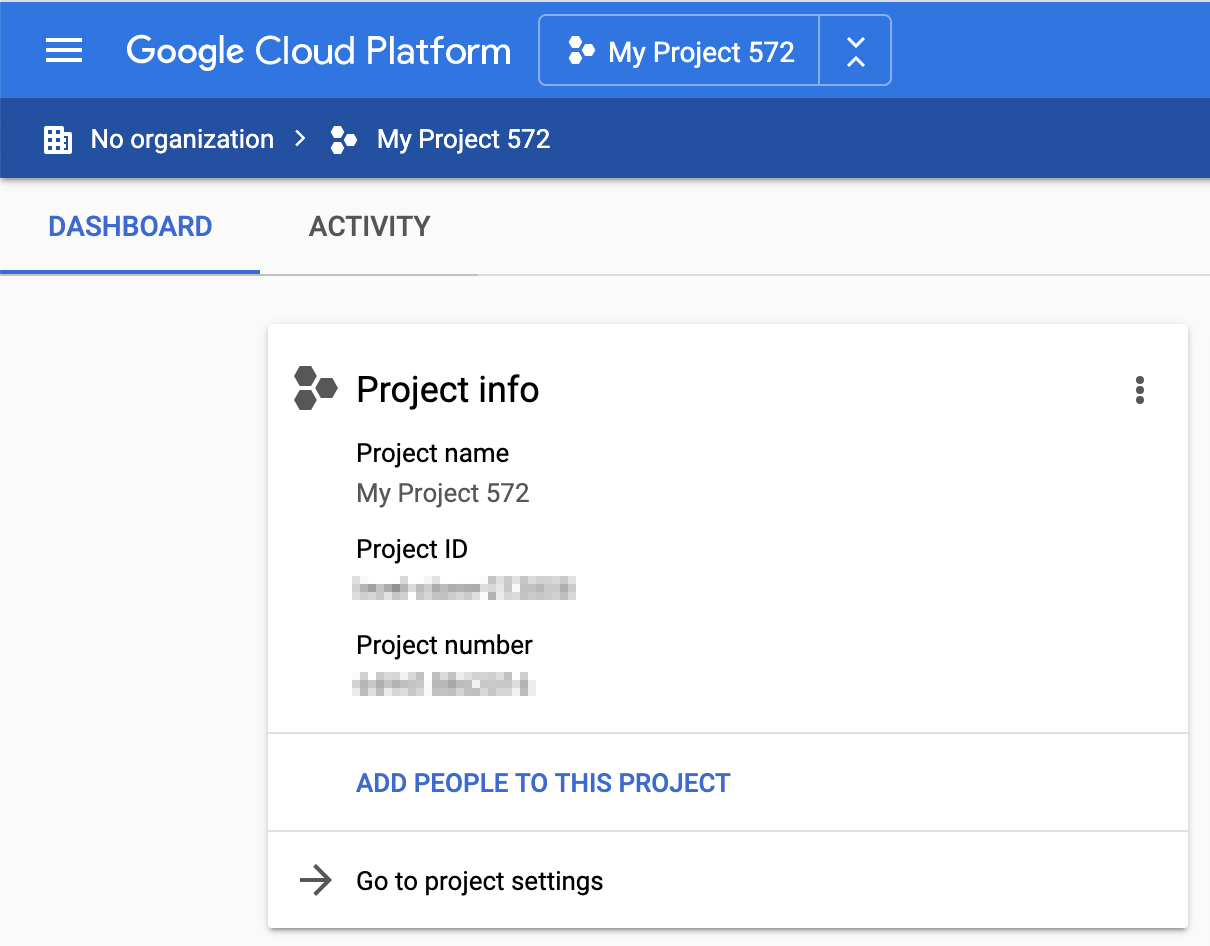Switch to the Dashboard tab
Image resolution: width=1210 pixels, height=946 pixels.
tap(130, 227)
